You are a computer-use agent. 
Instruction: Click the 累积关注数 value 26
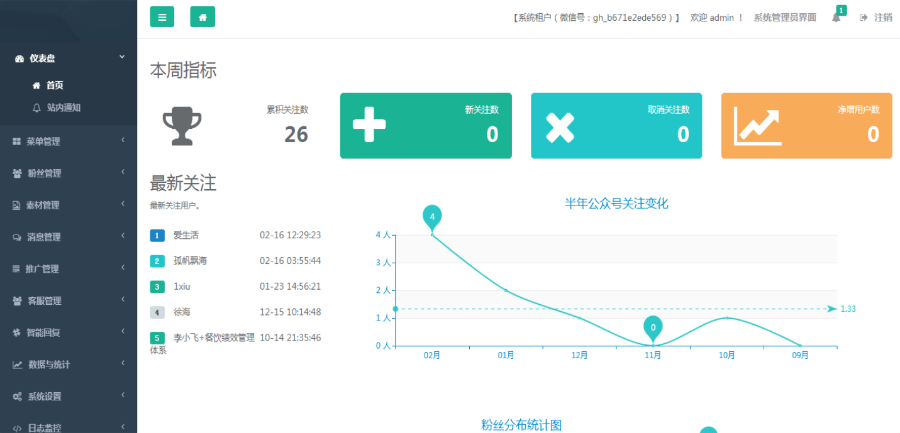tap(296, 134)
